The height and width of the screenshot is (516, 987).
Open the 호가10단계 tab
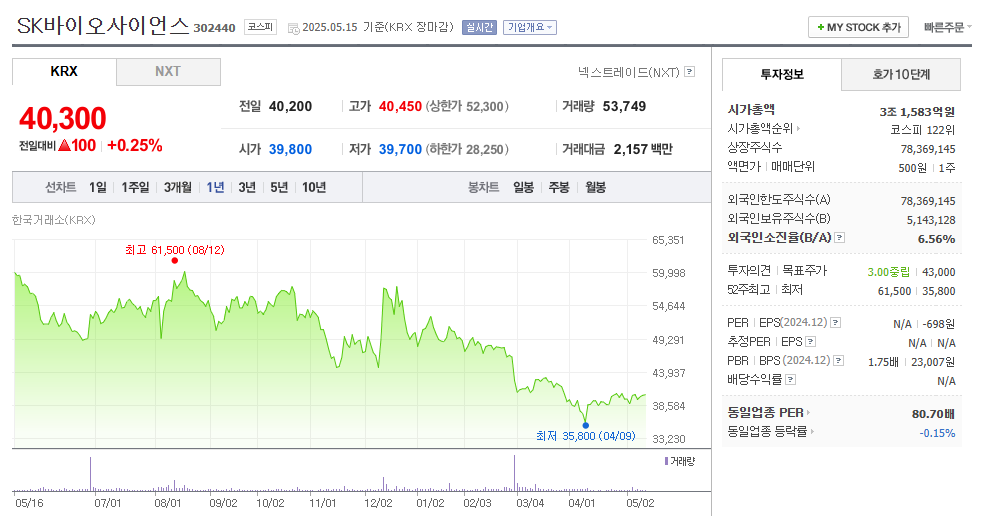[901, 74]
